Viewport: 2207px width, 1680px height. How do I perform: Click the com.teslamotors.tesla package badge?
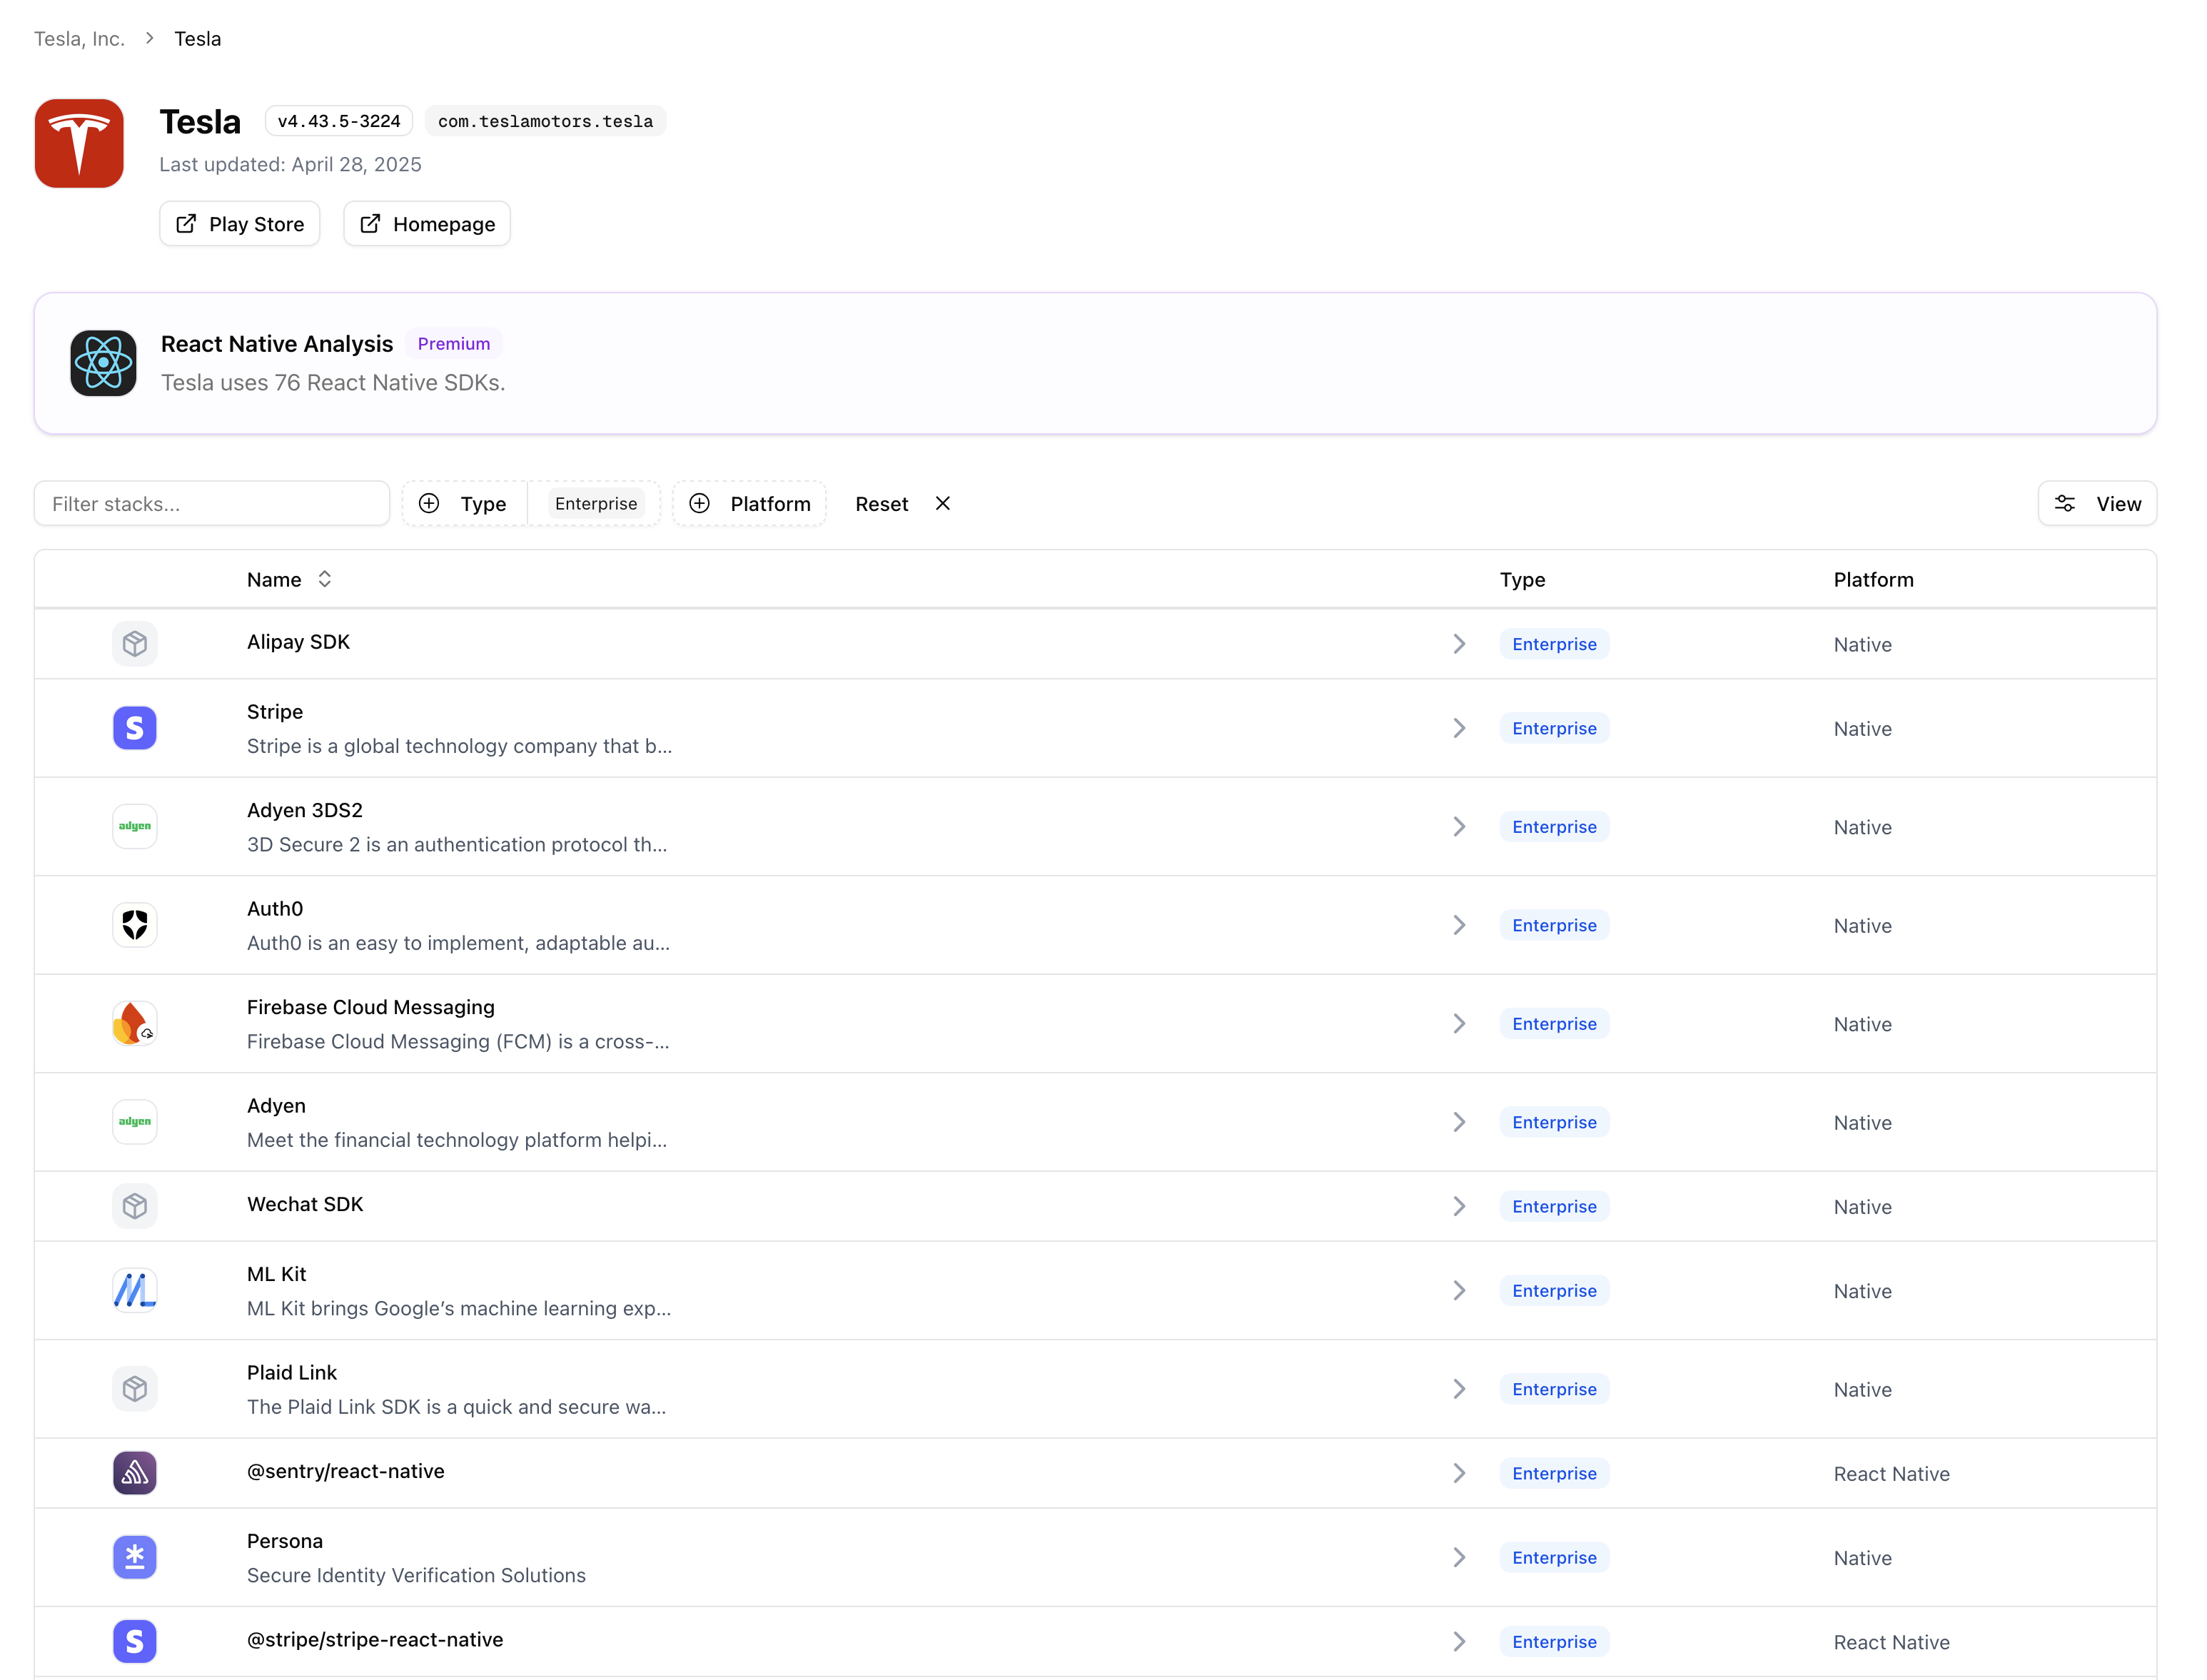(x=545, y=121)
